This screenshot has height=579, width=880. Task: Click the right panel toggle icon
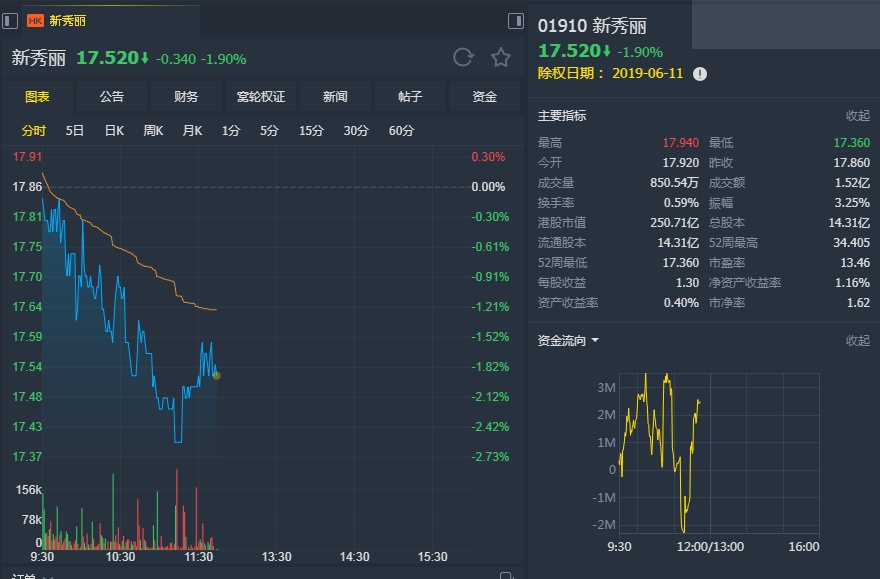(516, 20)
